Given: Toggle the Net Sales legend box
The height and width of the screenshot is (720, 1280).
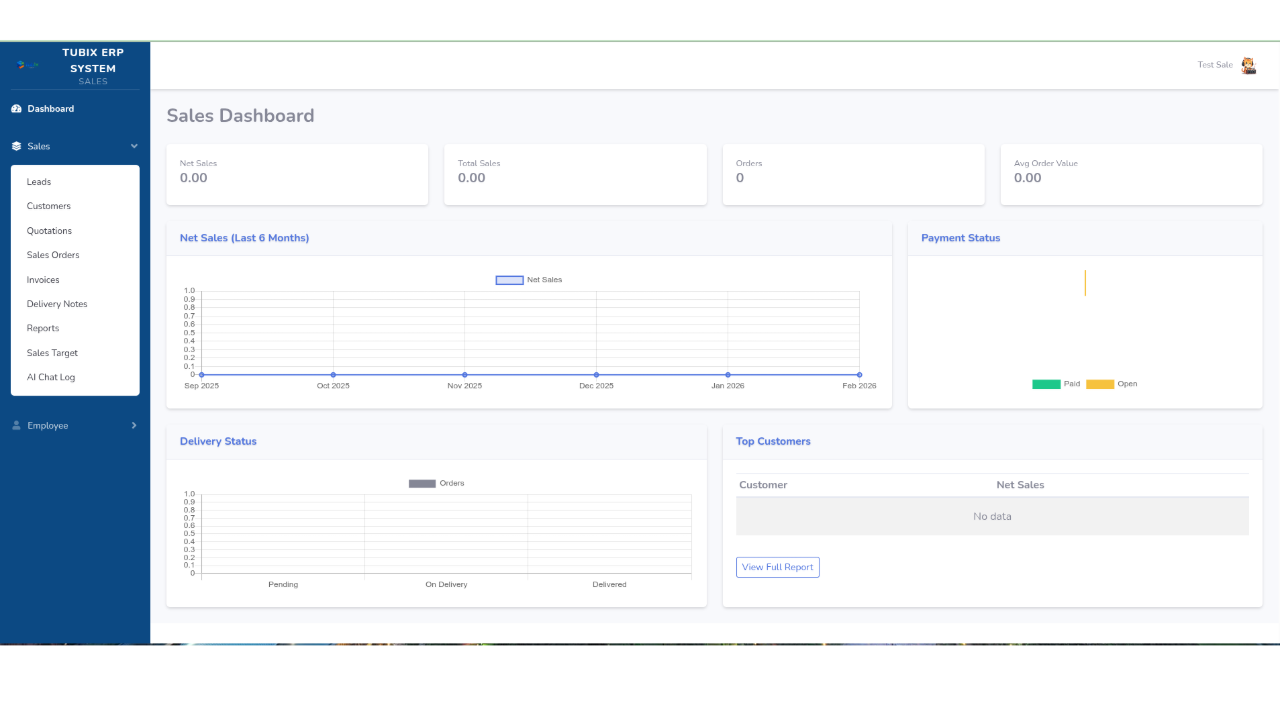Looking at the screenshot, I should click(509, 280).
